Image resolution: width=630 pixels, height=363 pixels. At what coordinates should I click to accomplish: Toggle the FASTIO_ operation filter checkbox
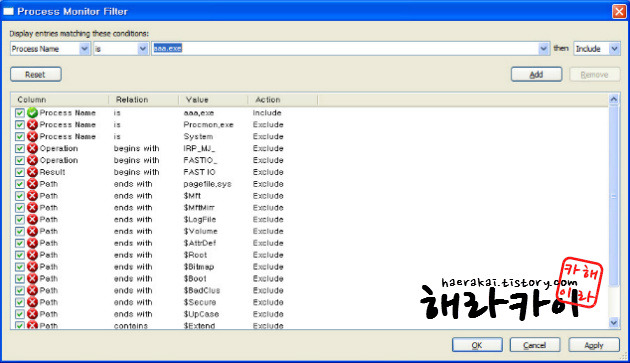coord(20,160)
